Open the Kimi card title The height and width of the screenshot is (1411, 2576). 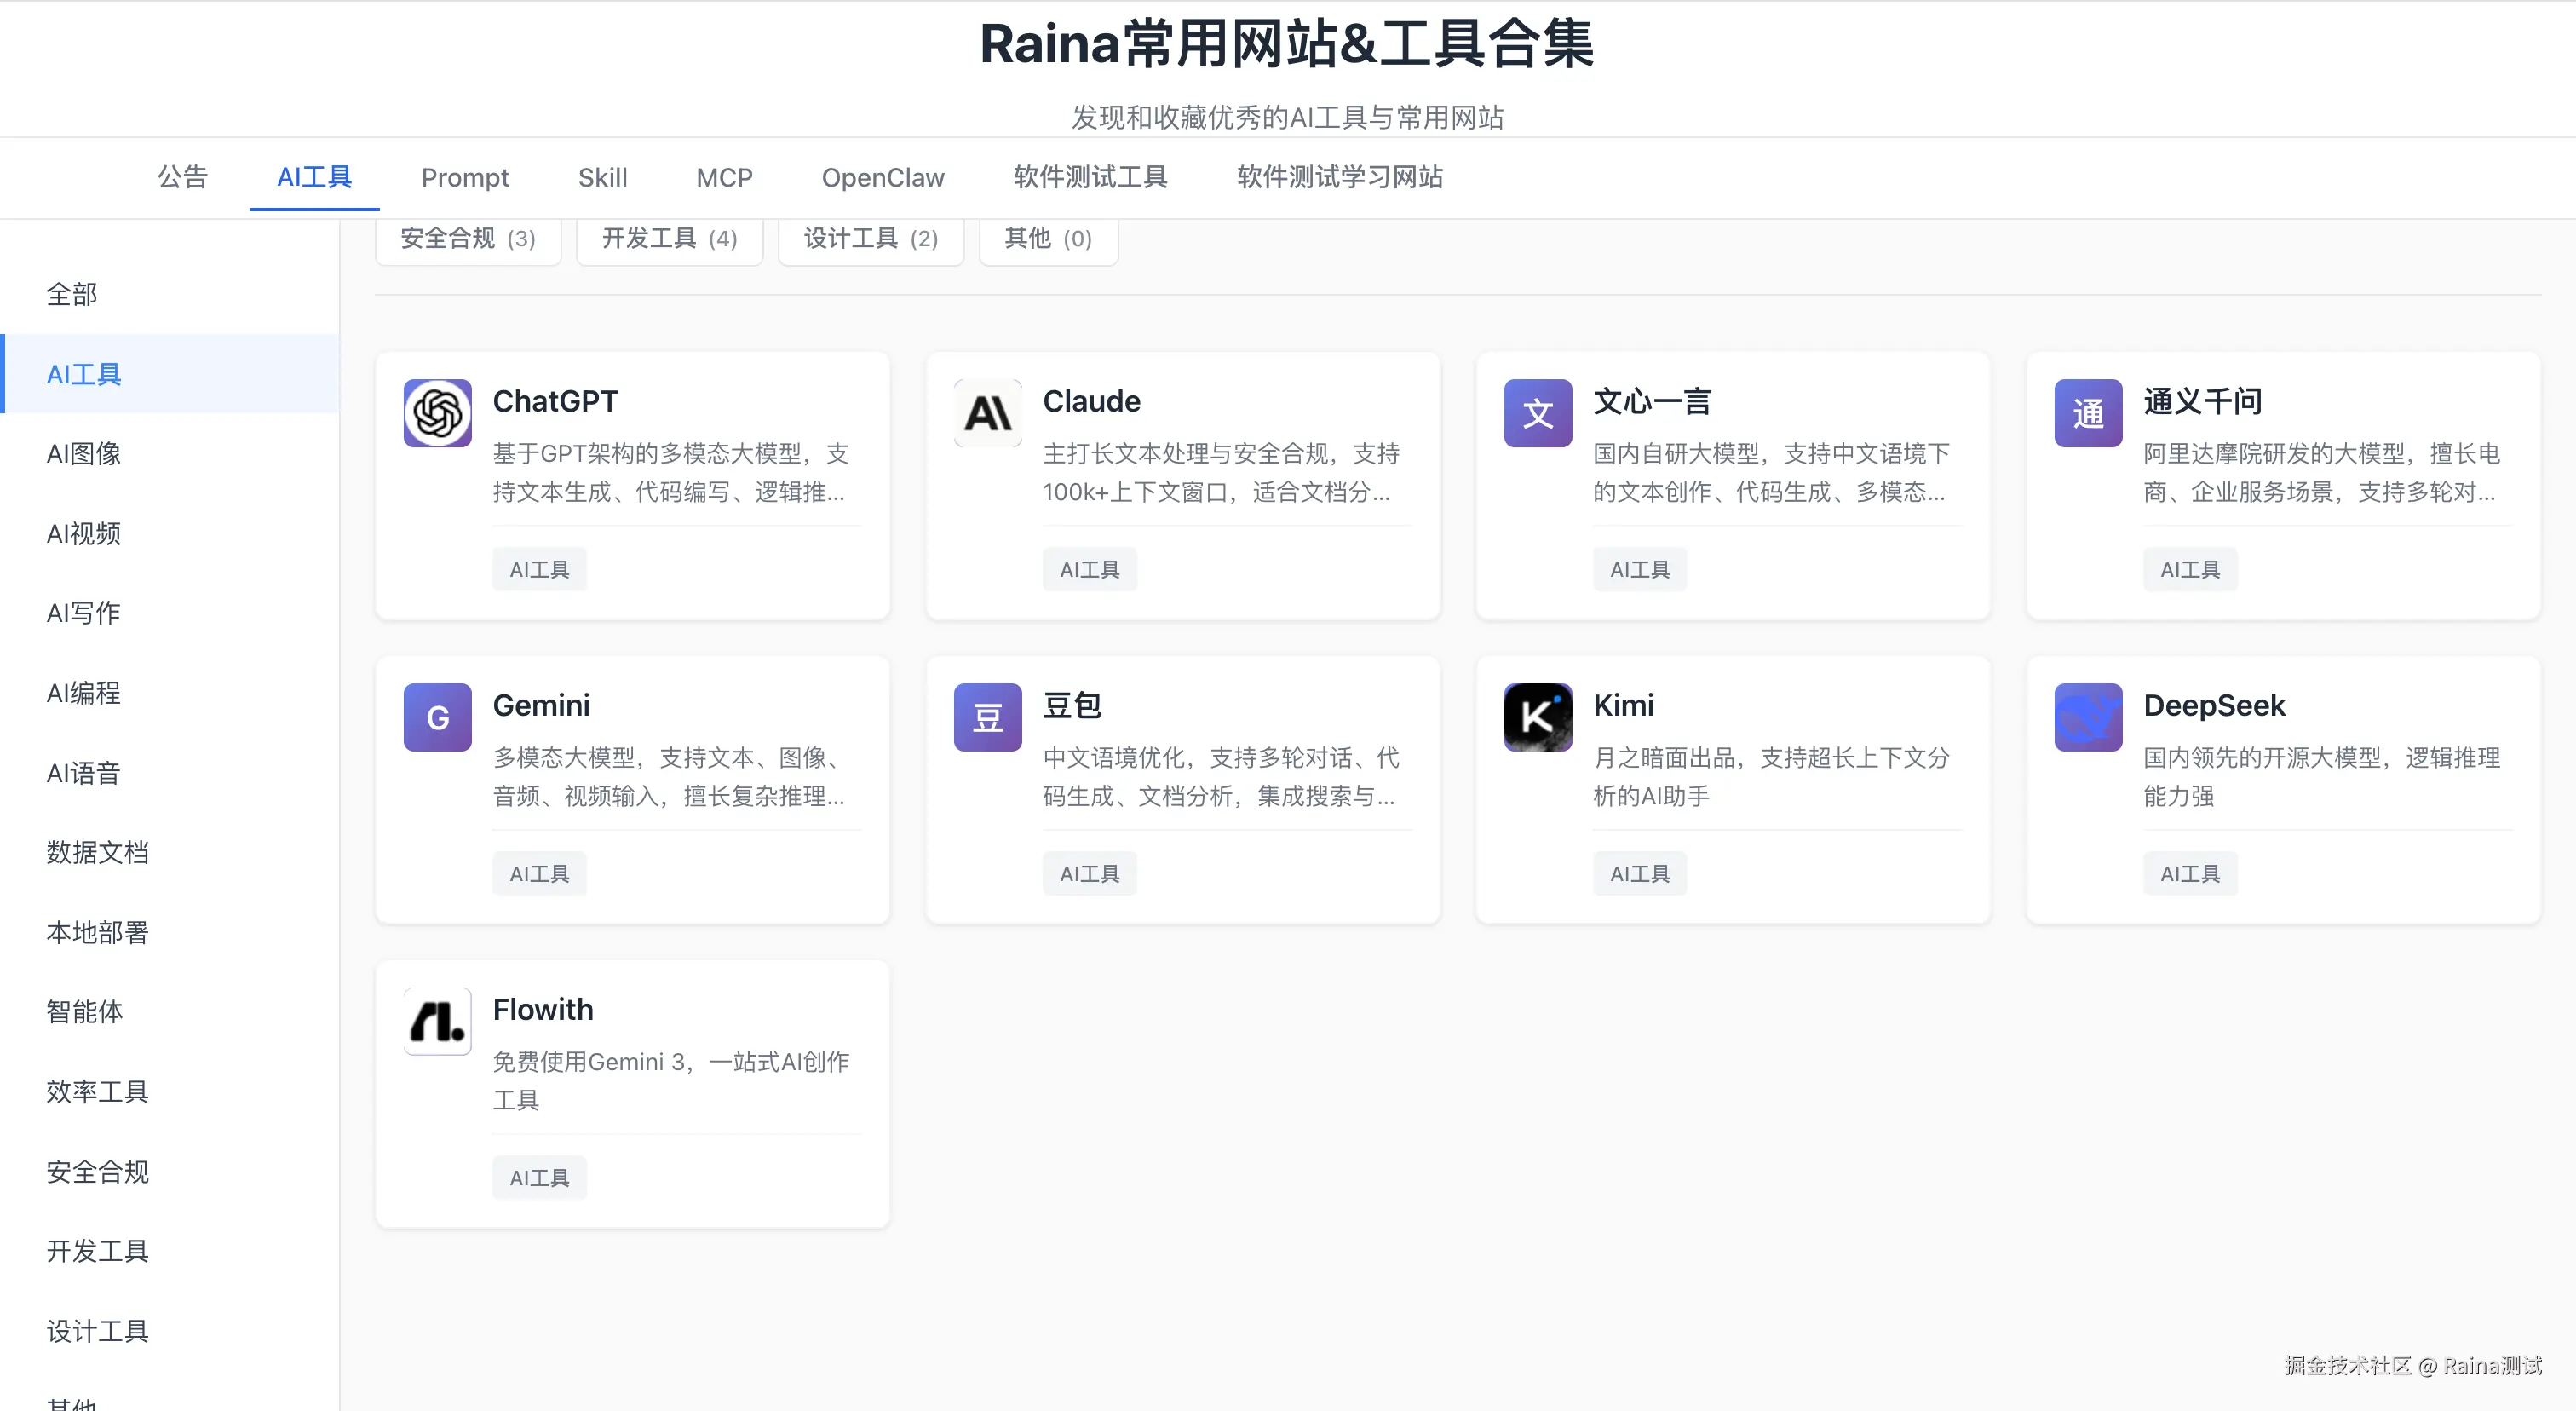point(1622,705)
